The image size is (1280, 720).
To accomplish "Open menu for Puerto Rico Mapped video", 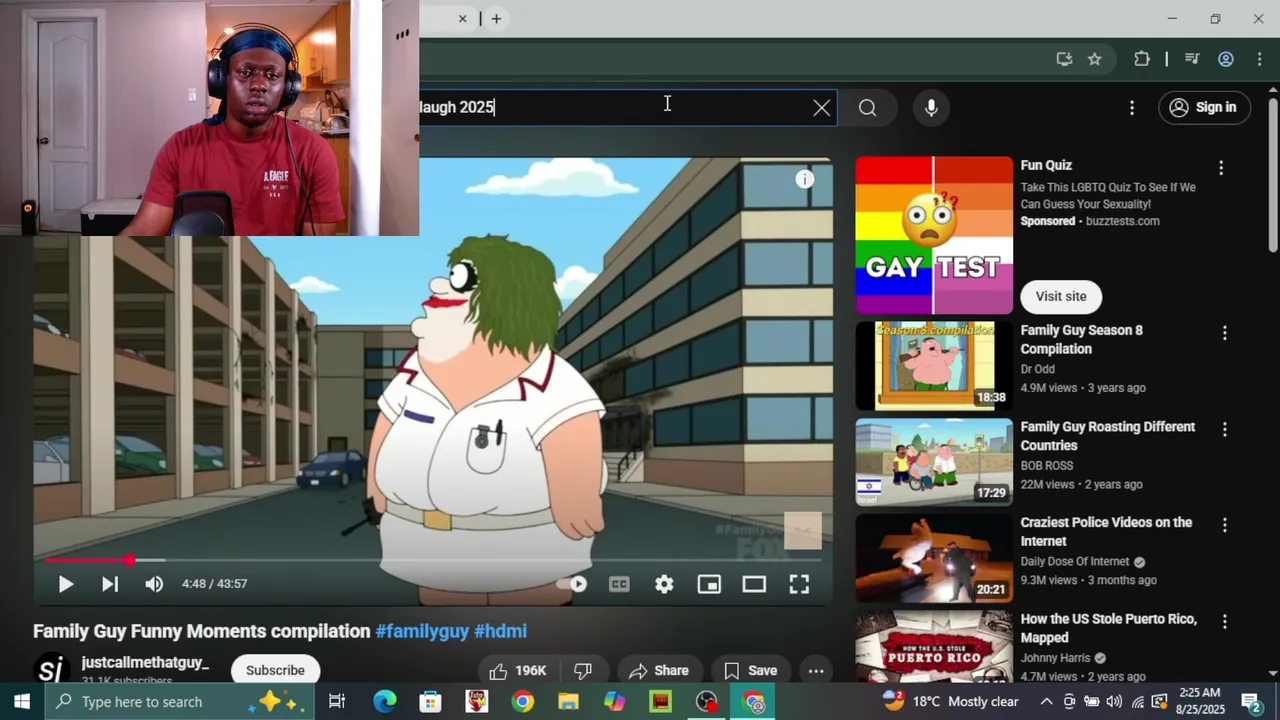I will tap(1224, 622).
